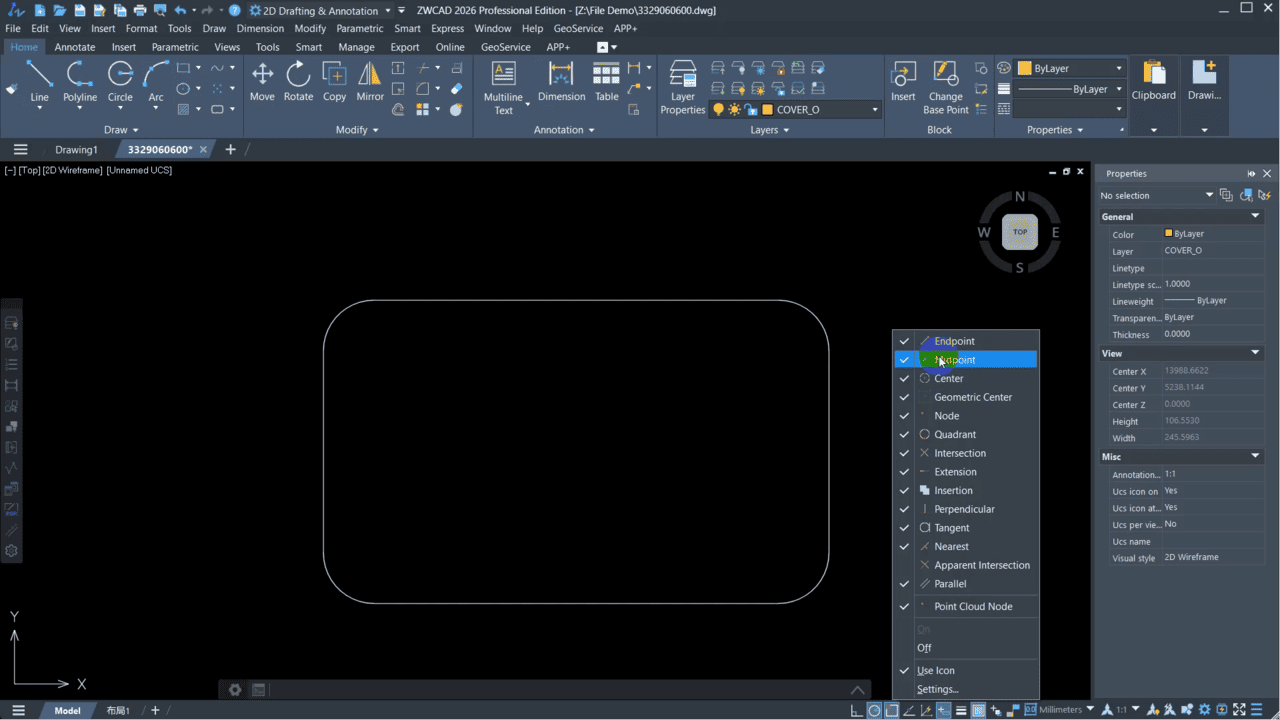Select the Line tool
Screen dimensions: 1280x720
[x=39, y=82]
